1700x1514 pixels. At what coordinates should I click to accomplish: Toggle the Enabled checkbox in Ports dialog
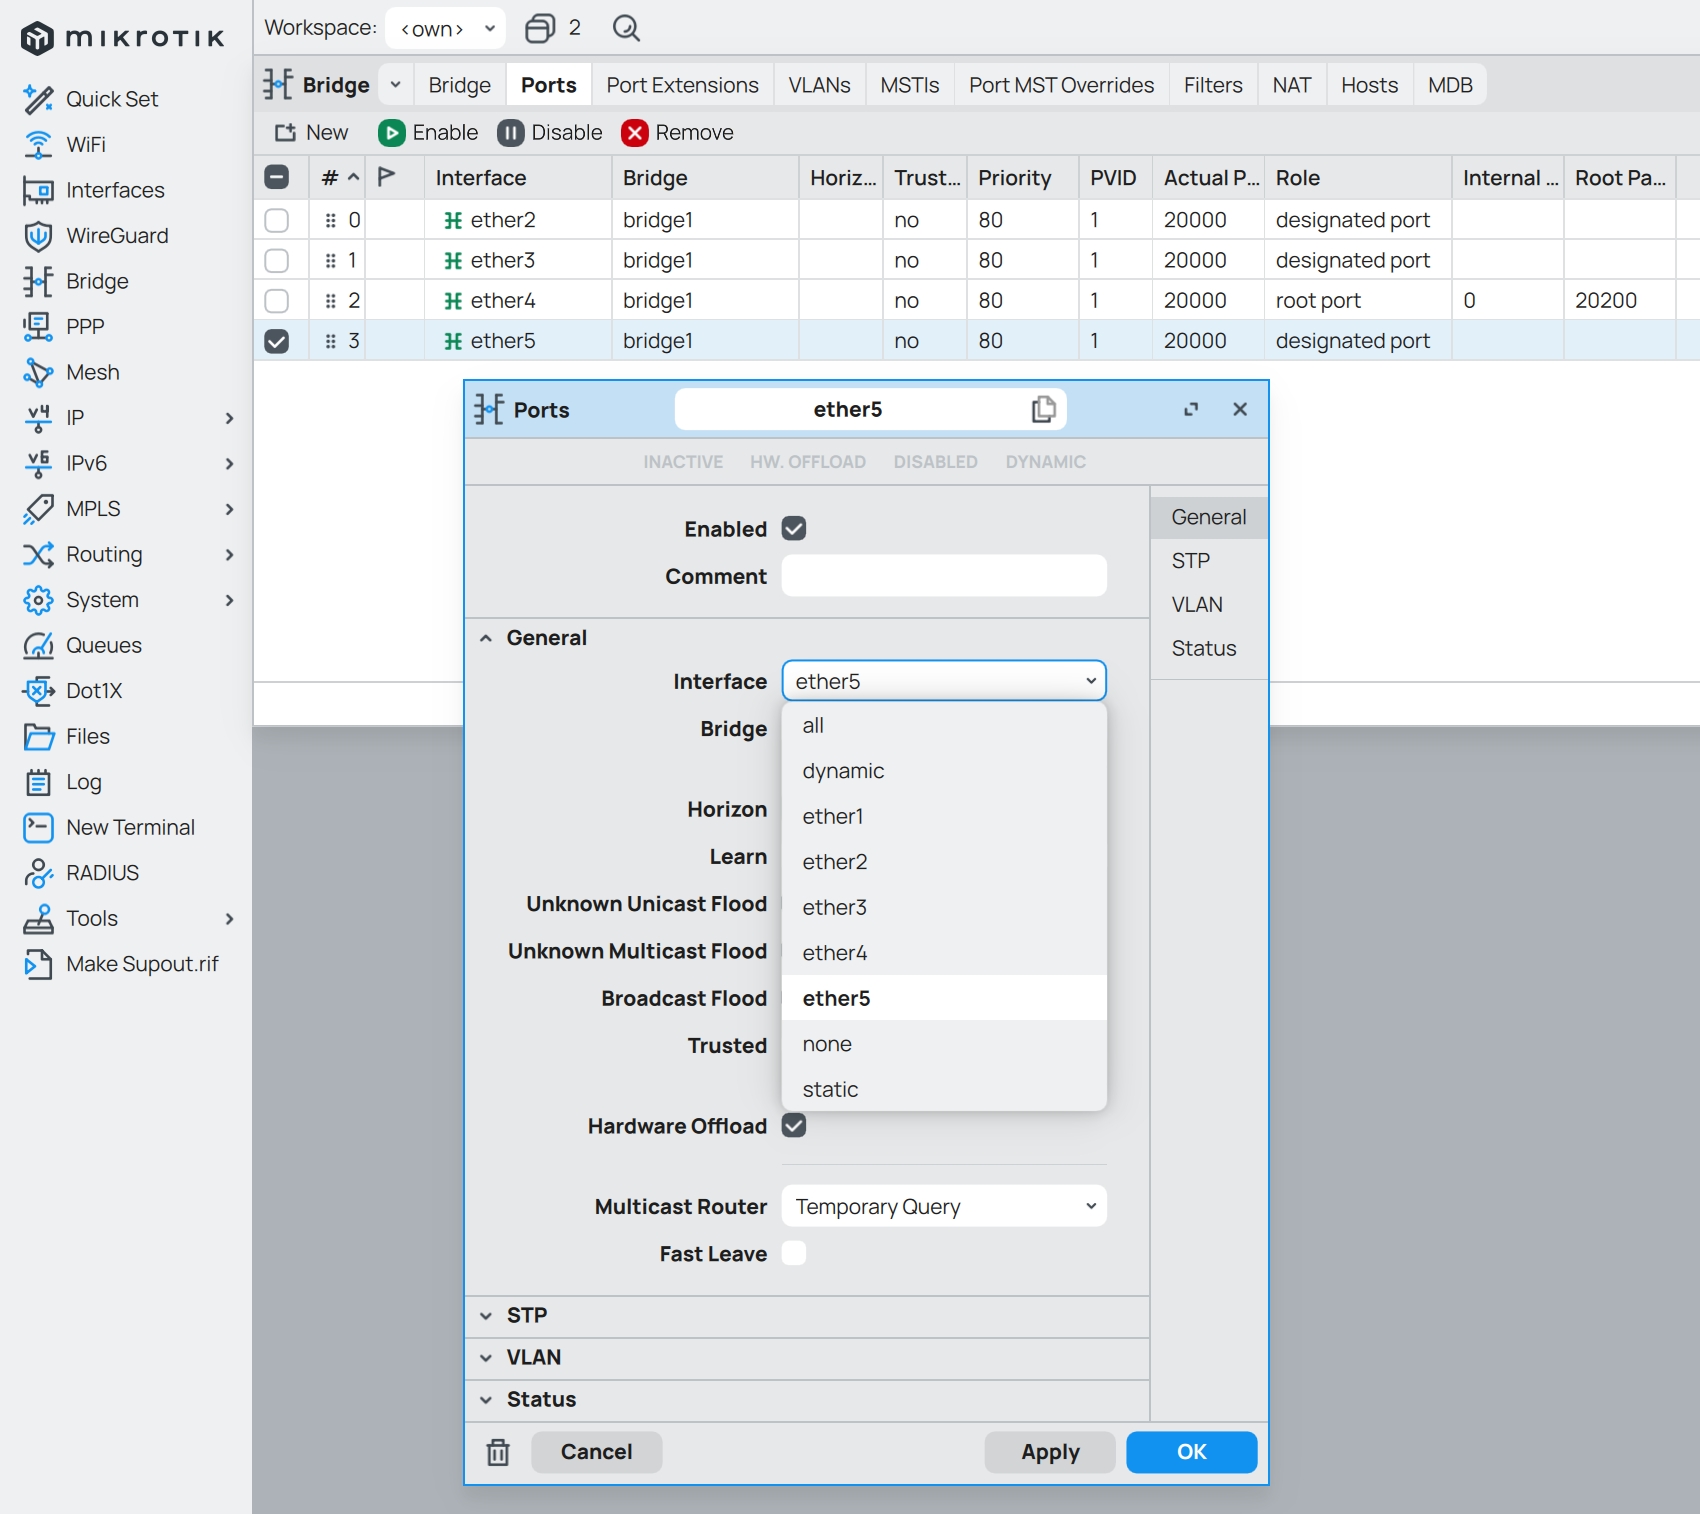coord(794,528)
